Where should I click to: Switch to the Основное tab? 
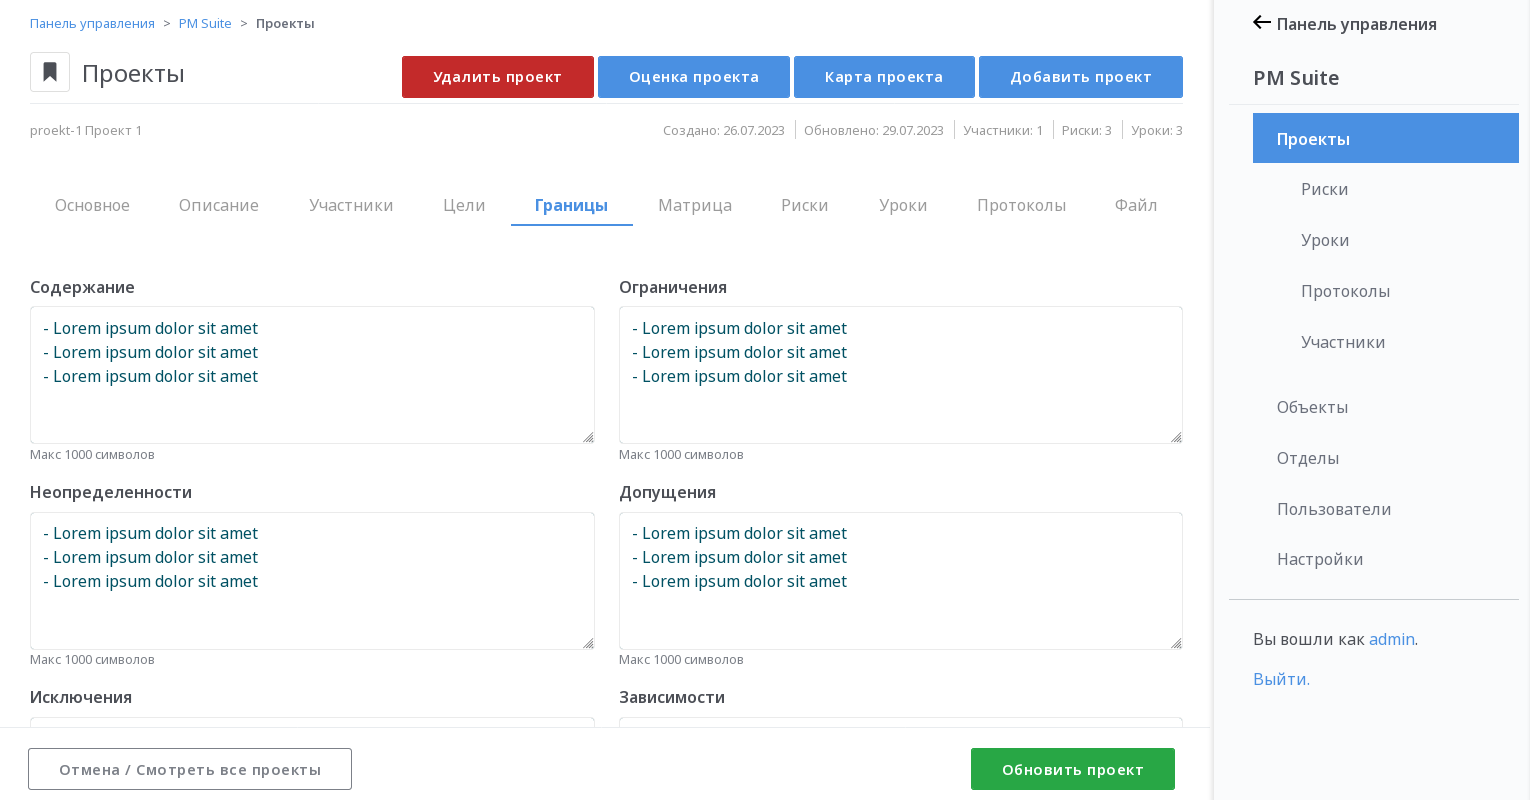tap(92, 205)
